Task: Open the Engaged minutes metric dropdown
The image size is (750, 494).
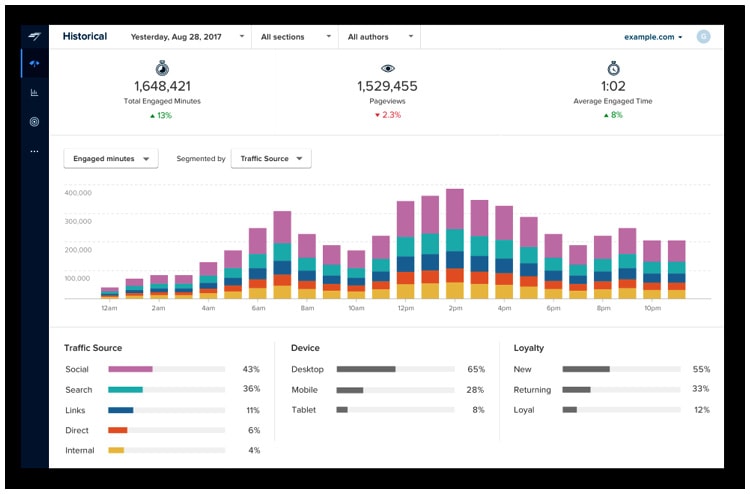Action: pos(111,159)
